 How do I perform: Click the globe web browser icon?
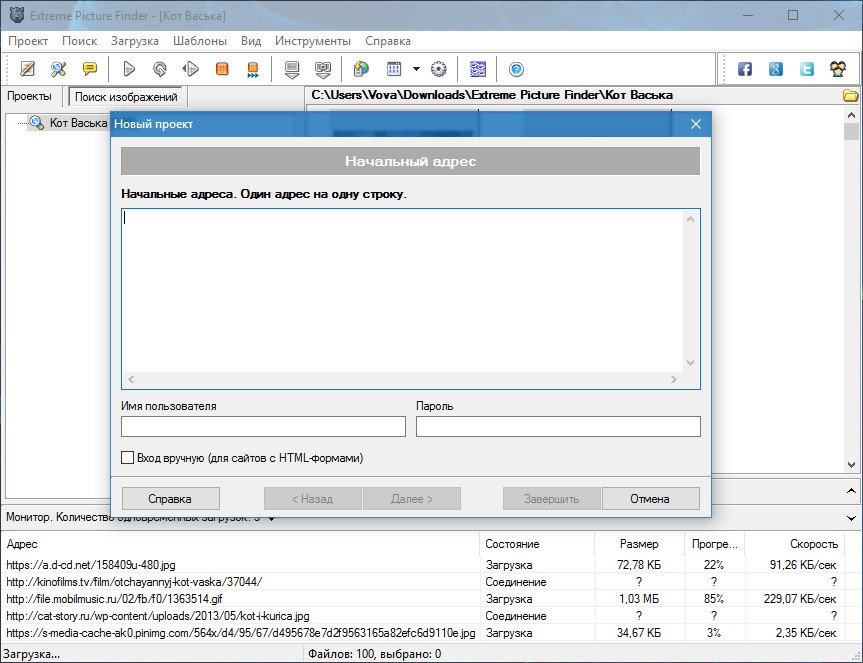[361, 69]
